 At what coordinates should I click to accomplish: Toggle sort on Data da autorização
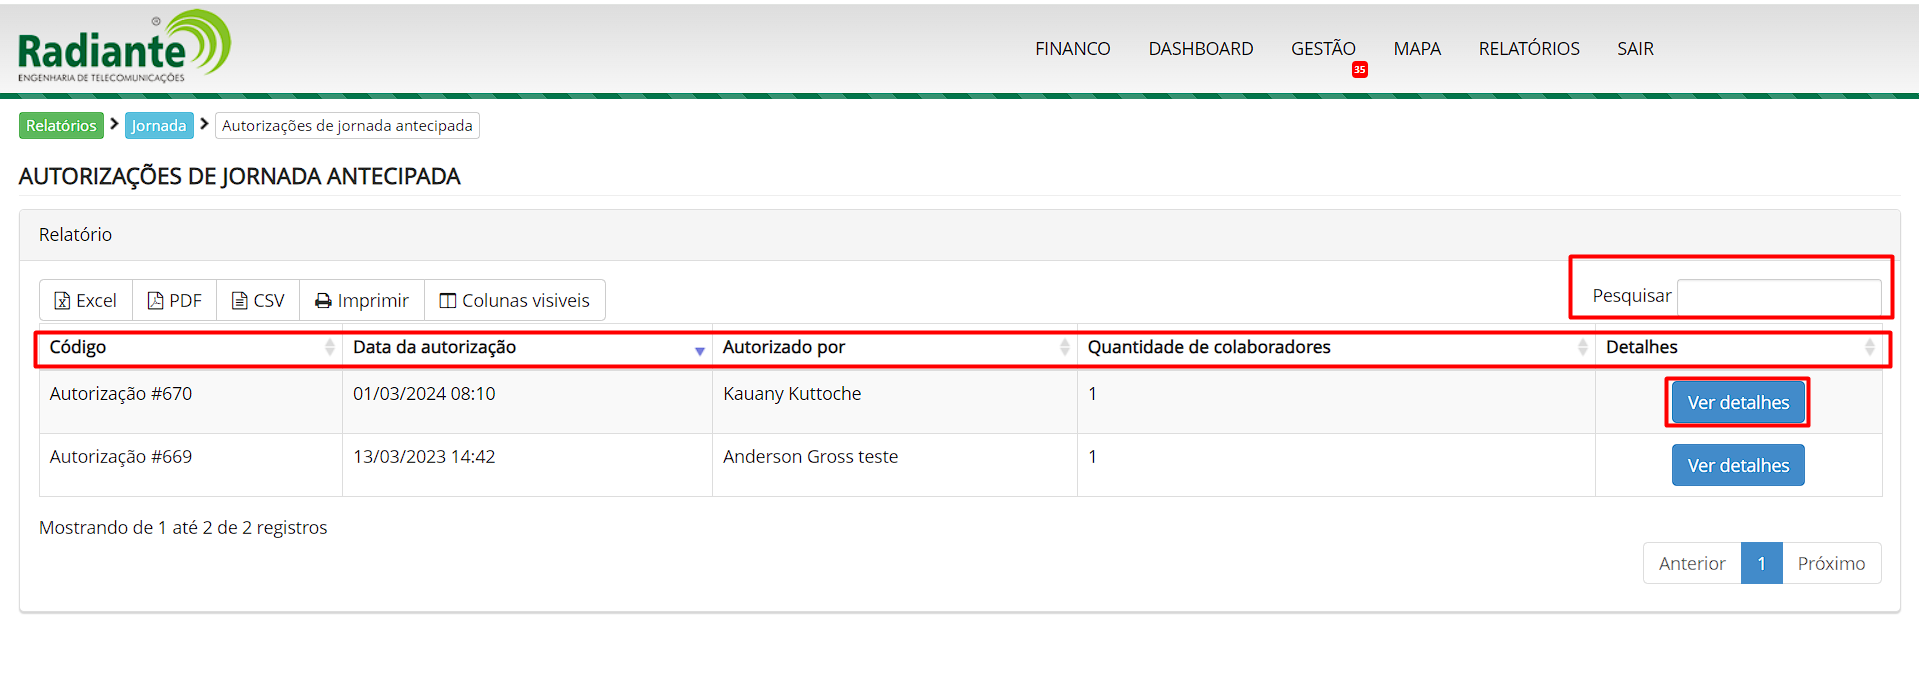pos(699,349)
